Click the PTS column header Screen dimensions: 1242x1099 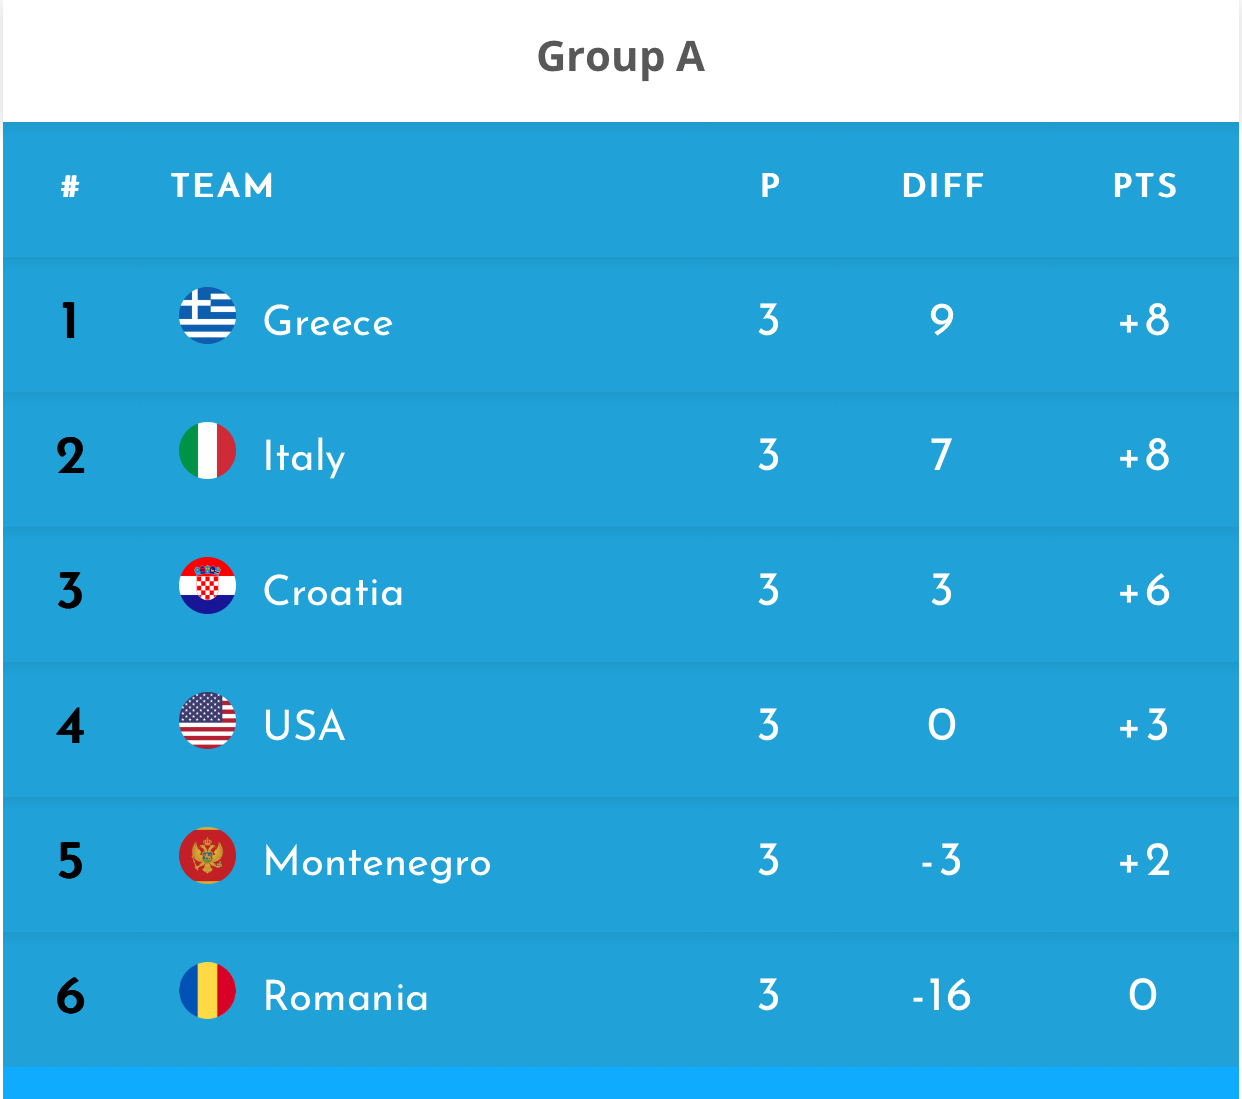pos(1145,186)
